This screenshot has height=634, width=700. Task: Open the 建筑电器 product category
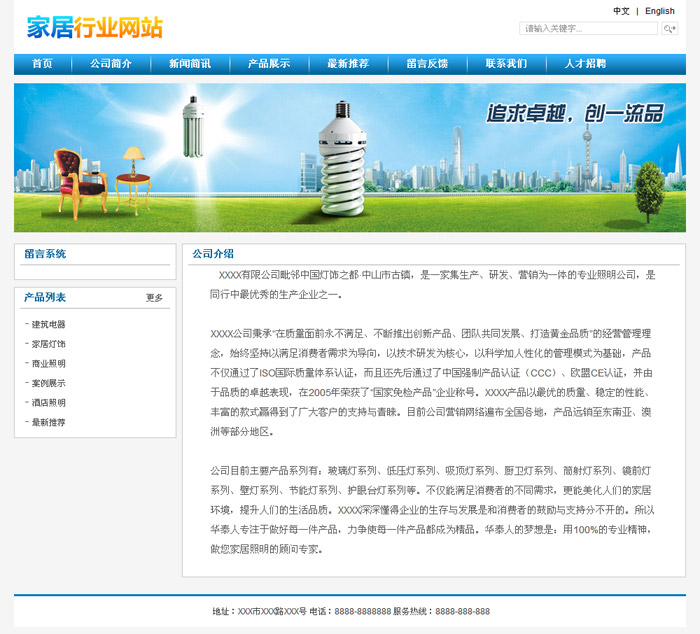click(48, 325)
